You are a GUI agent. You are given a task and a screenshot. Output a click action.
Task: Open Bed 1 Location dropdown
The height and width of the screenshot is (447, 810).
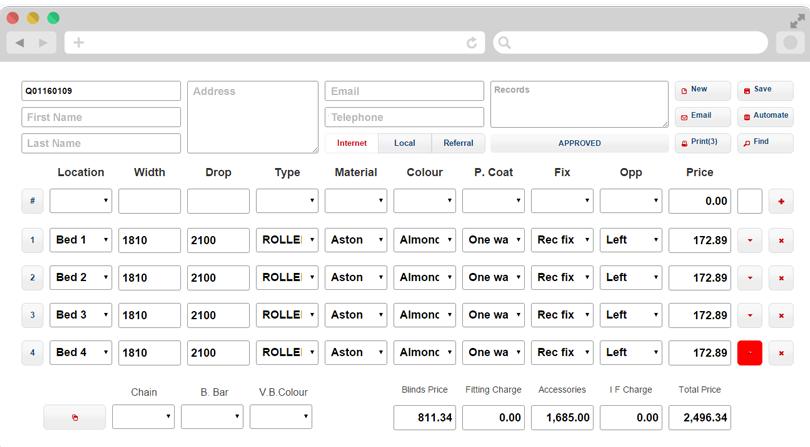coord(81,240)
